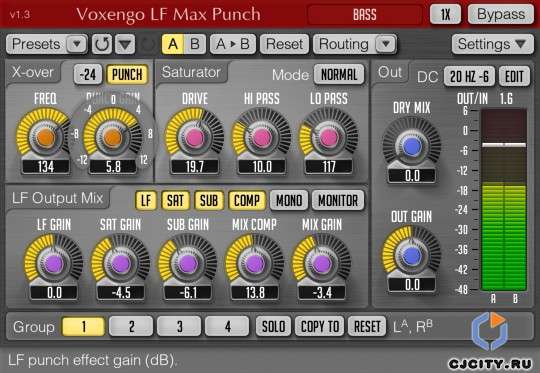540x373 pixels.
Task: Toggle the PUNCH crossover mode
Action: (127, 74)
